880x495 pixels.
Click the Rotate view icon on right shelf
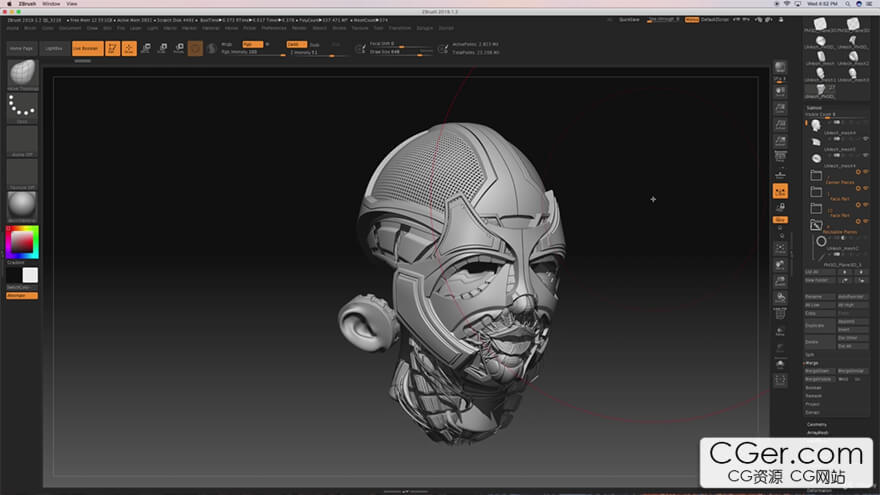pos(780,297)
